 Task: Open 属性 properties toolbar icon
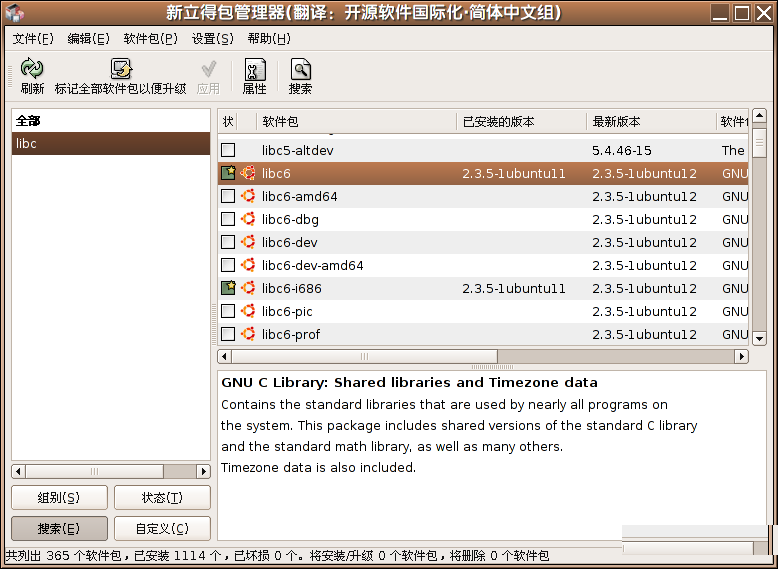255,69
